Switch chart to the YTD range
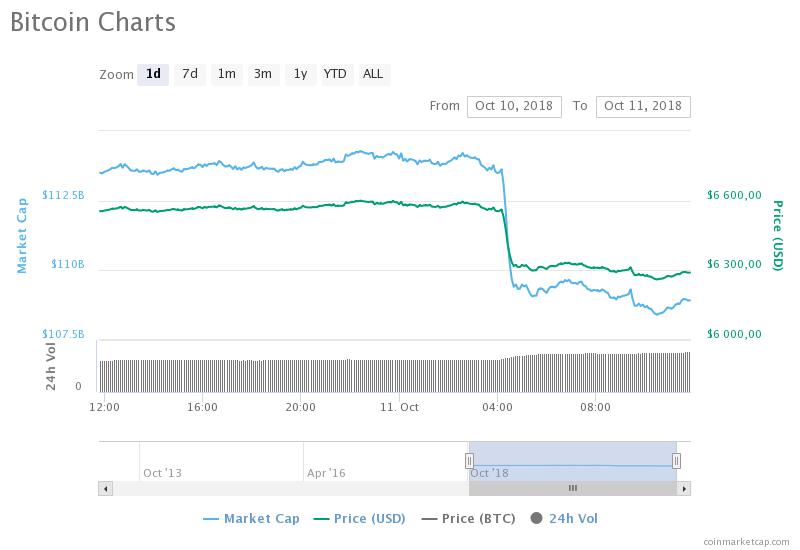 pyautogui.click(x=335, y=74)
